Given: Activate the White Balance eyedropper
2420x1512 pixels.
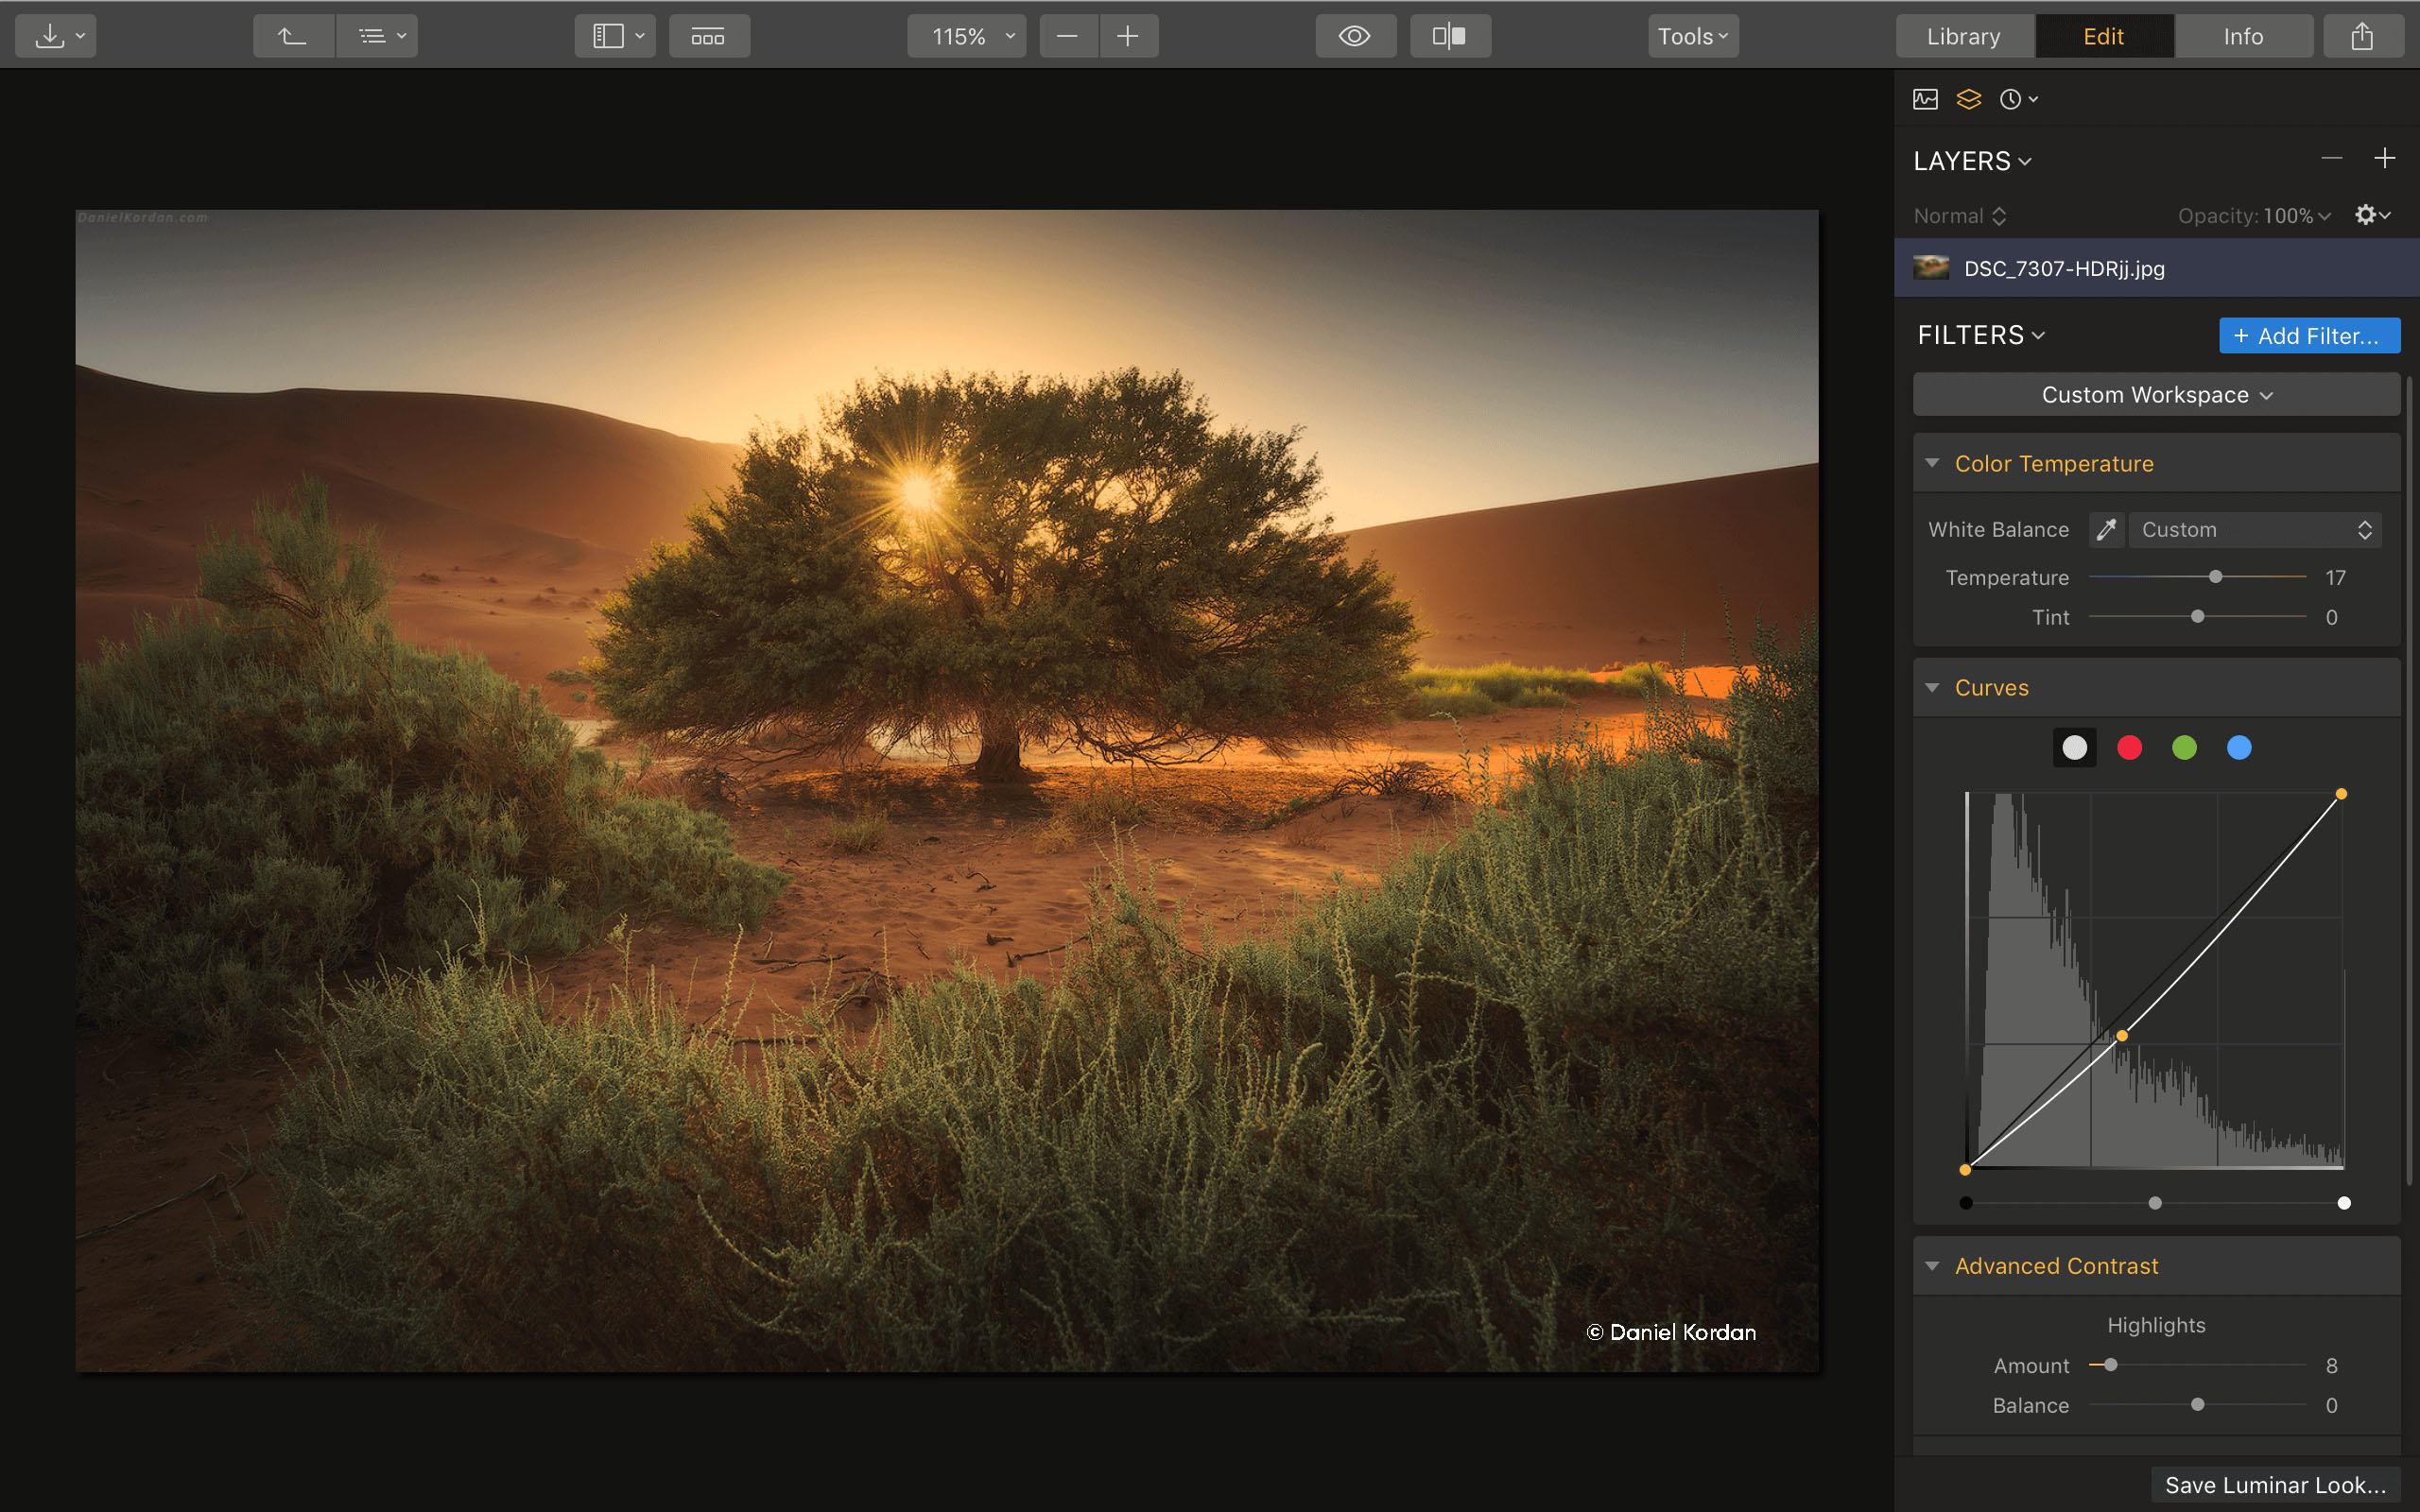Looking at the screenshot, I should click(x=2106, y=529).
